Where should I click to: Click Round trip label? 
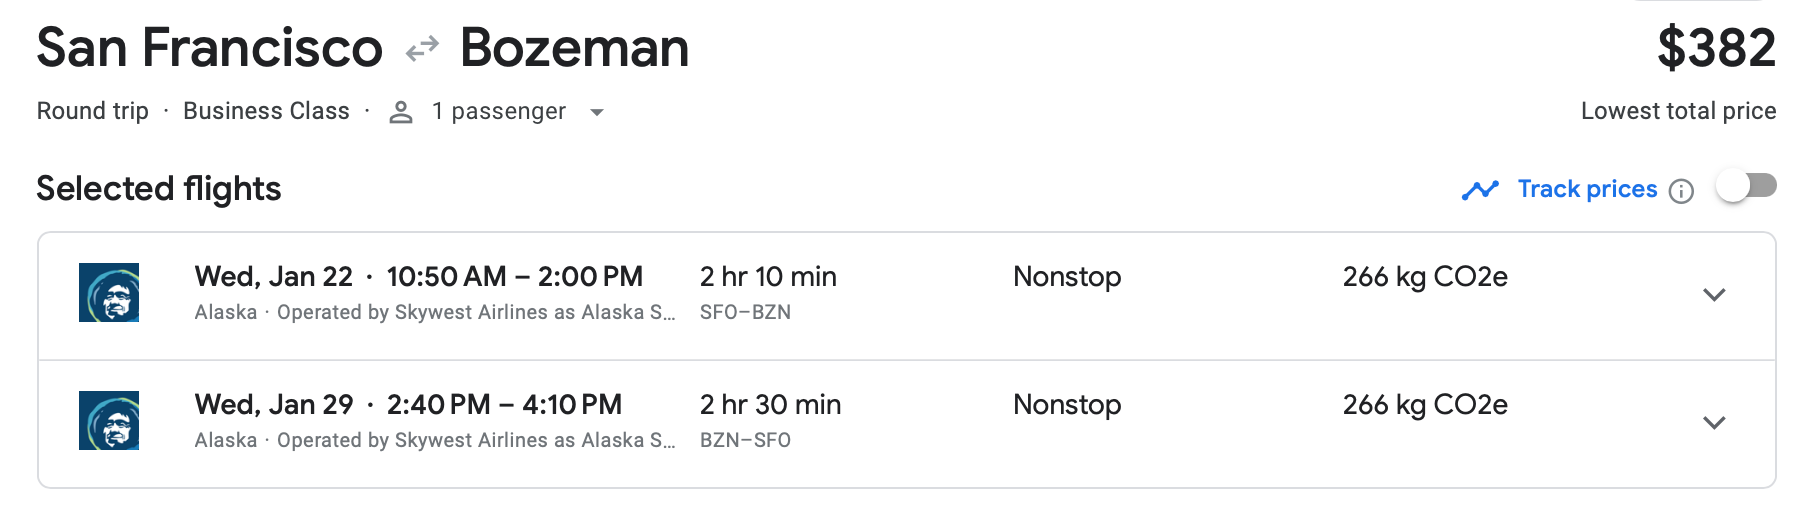point(93,111)
